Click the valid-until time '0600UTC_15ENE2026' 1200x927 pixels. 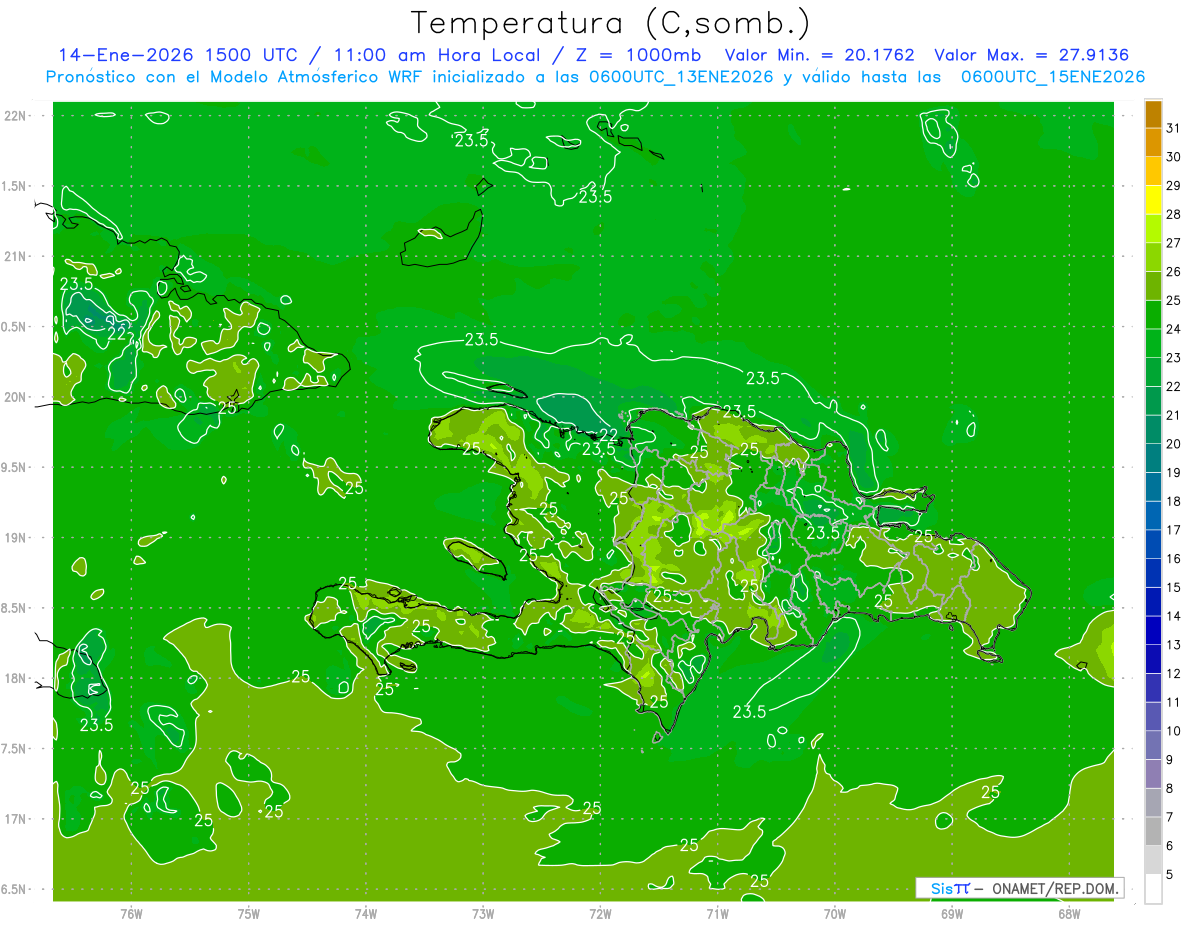pos(1053,77)
